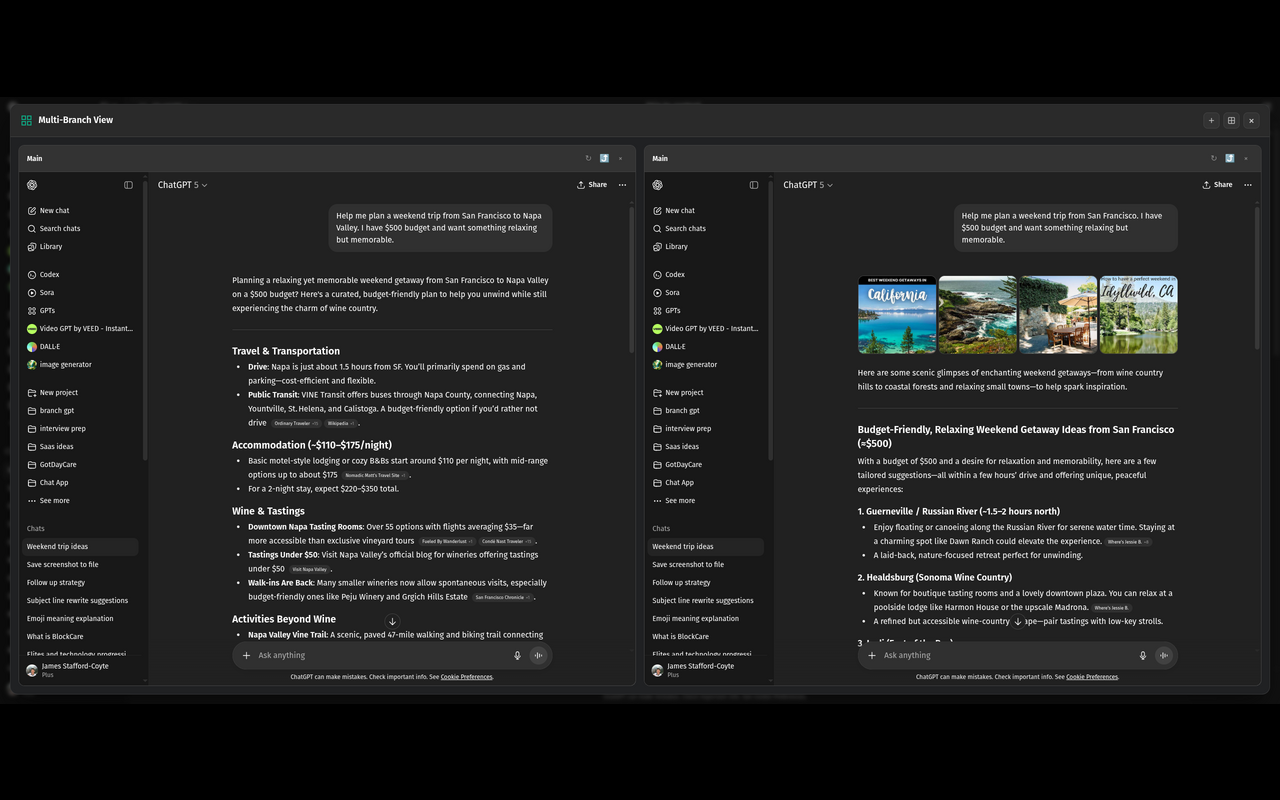
Task: Open Cookie Preferences link in right pane
Action: [x=1092, y=677]
